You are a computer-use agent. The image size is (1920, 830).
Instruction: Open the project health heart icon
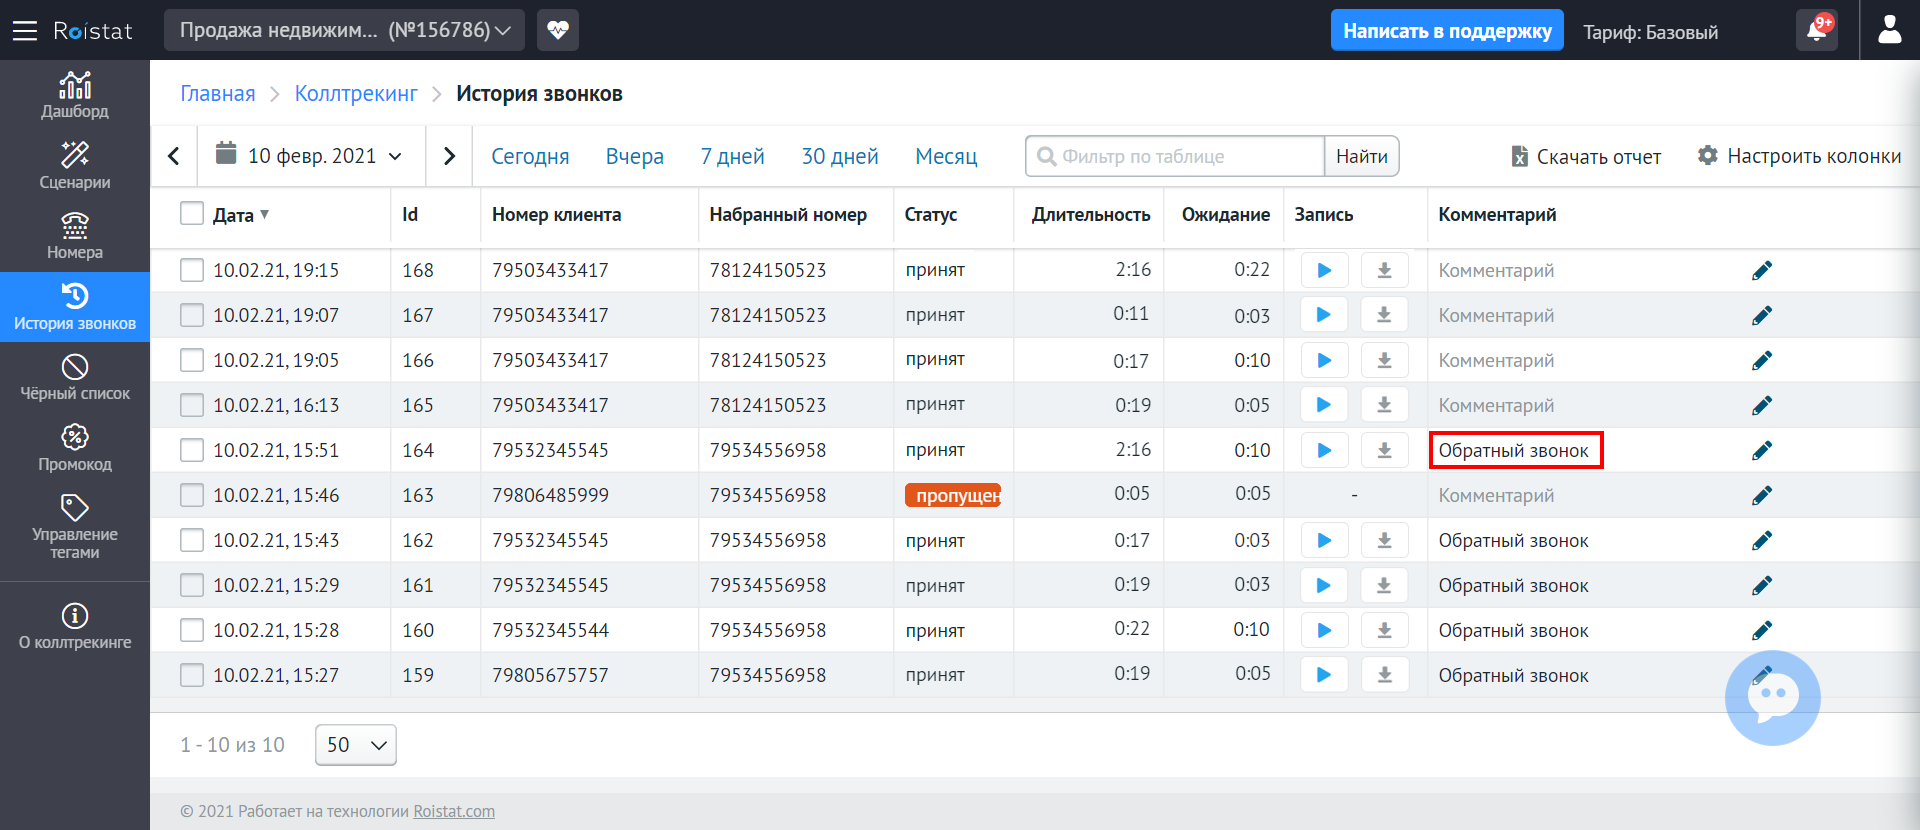(x=558, y=30)
